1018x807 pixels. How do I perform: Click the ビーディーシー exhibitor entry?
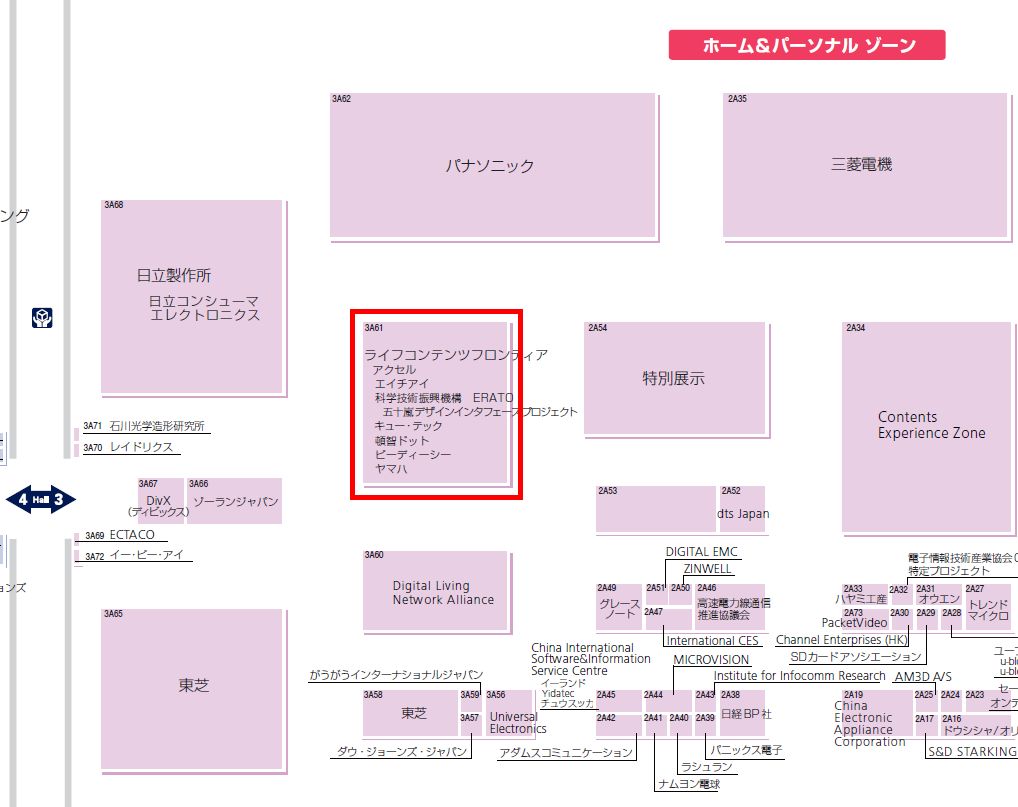[412, 454]
